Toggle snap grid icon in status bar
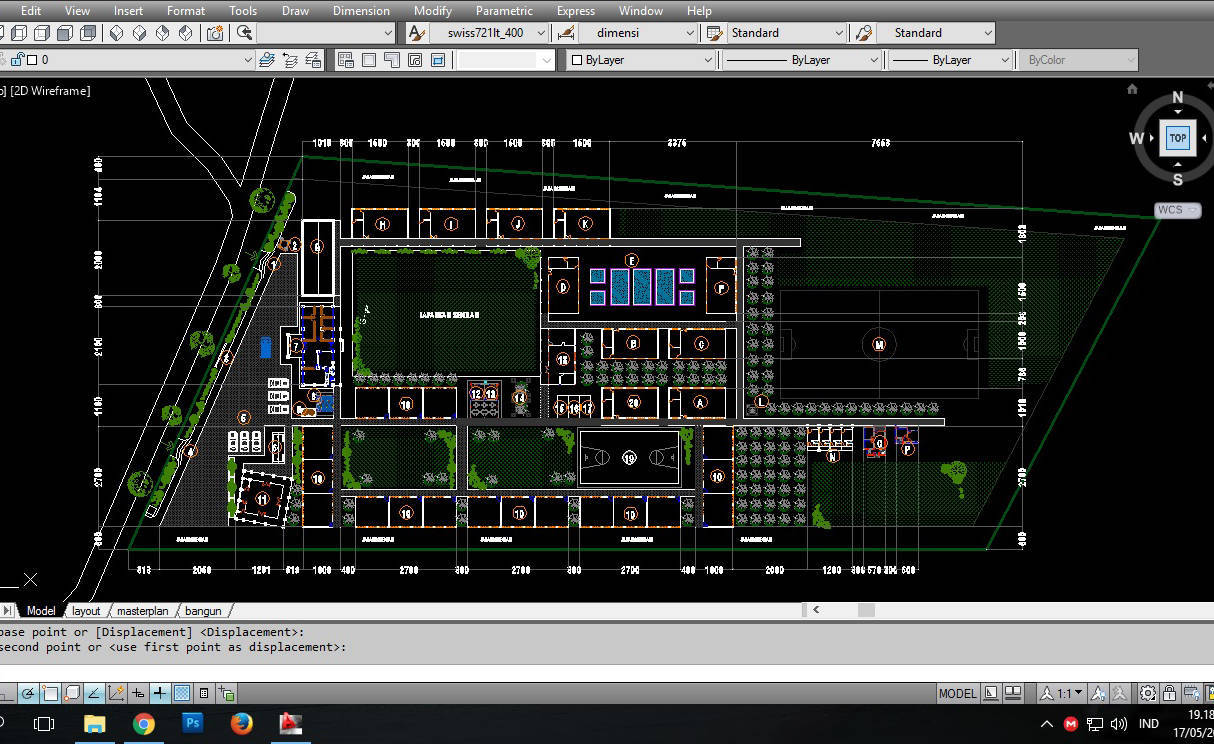The height and width of the screenshot is (744, 1214). pos(182,693)
